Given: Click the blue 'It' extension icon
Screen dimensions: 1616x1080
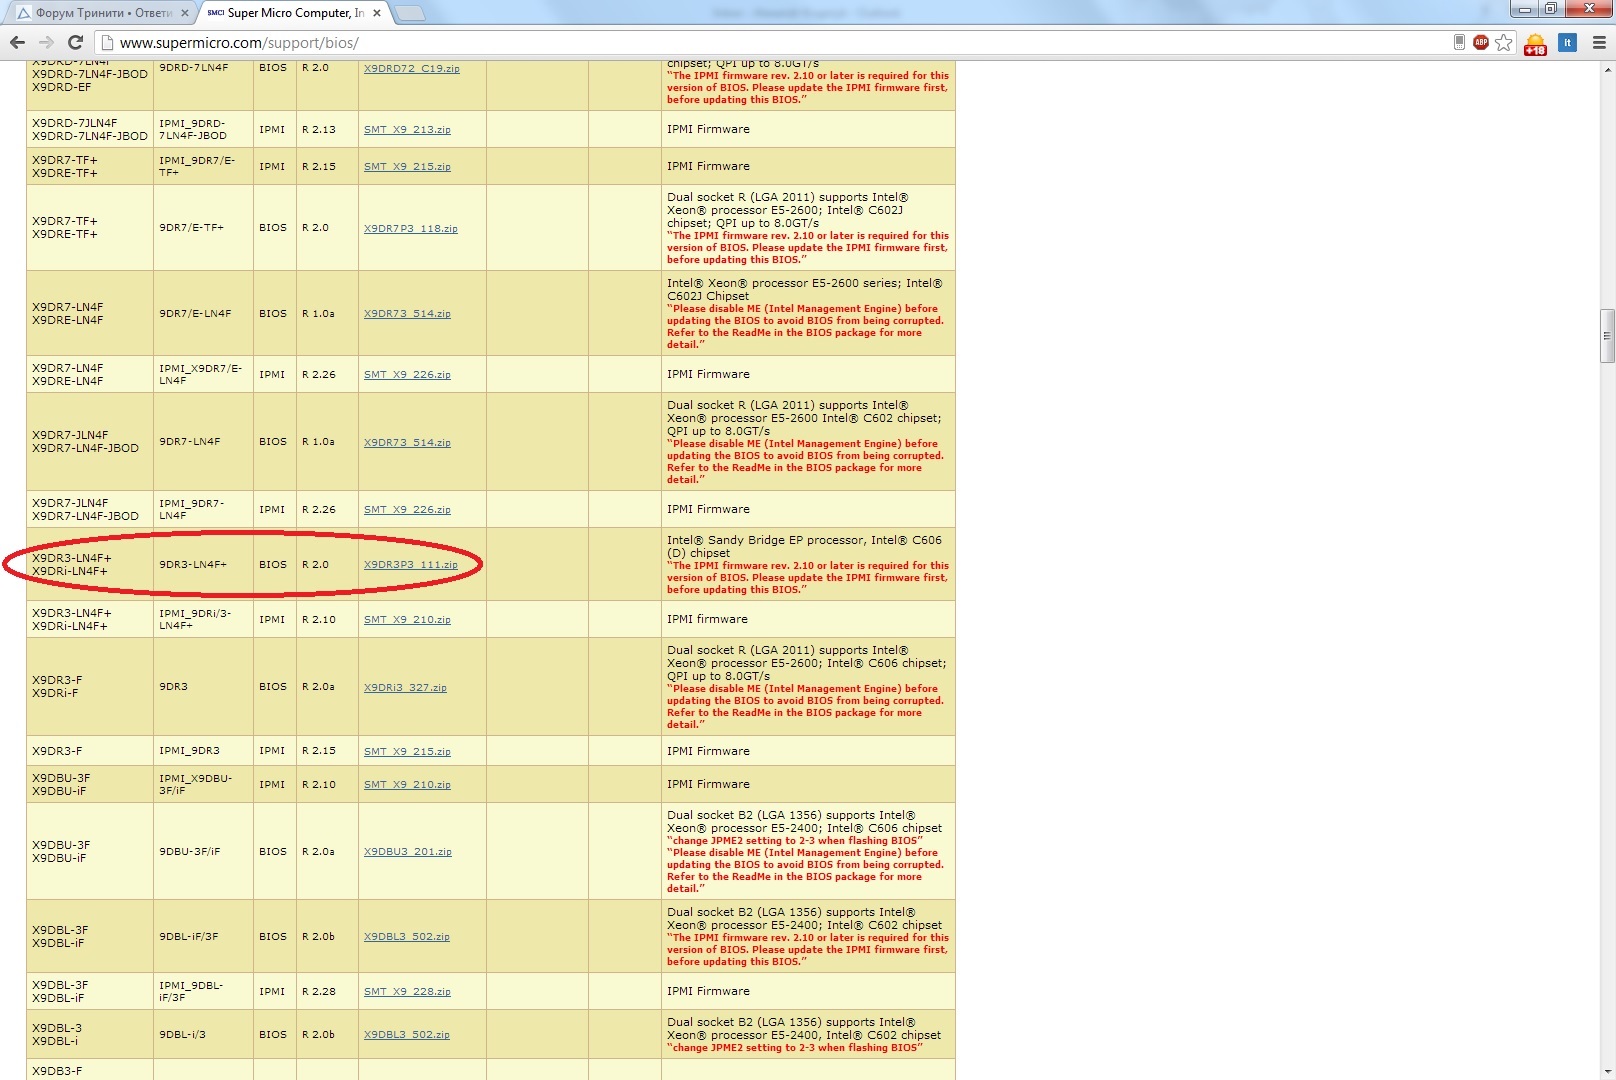Looking at the screenshot, I should 1567,42.
